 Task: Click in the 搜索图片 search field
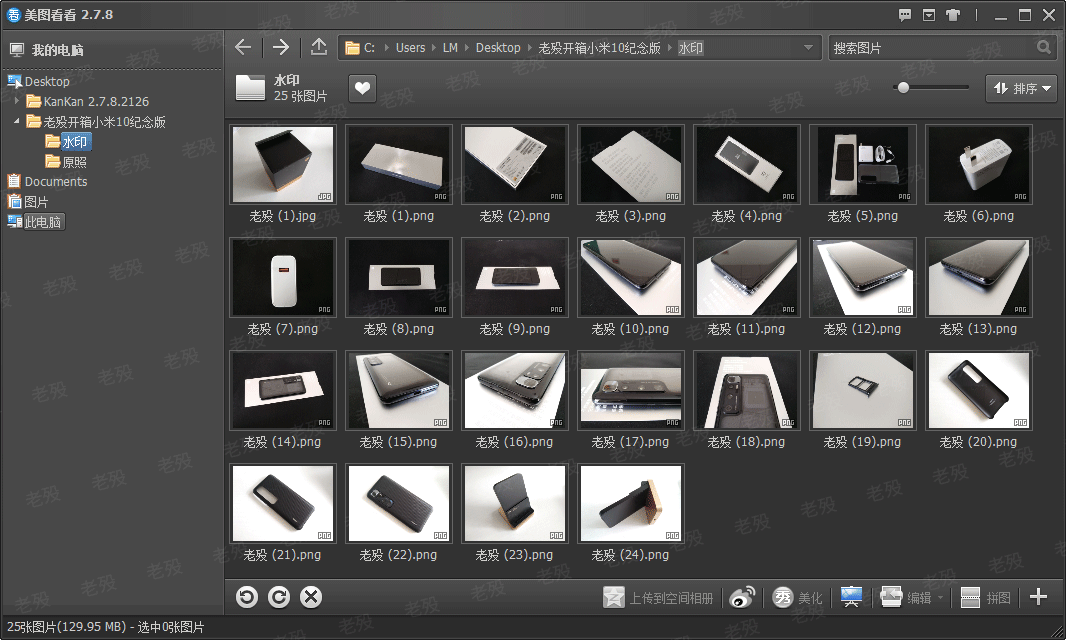(x=931, y=48)
